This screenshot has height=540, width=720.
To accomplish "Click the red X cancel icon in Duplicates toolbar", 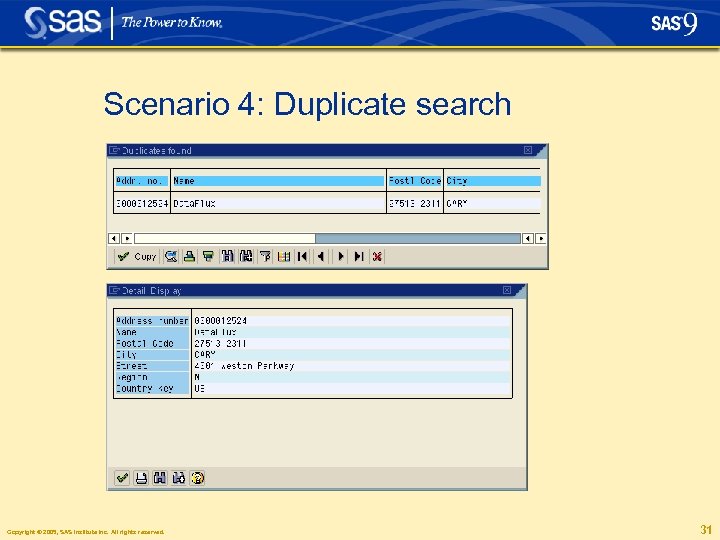I will pos(377,256).
